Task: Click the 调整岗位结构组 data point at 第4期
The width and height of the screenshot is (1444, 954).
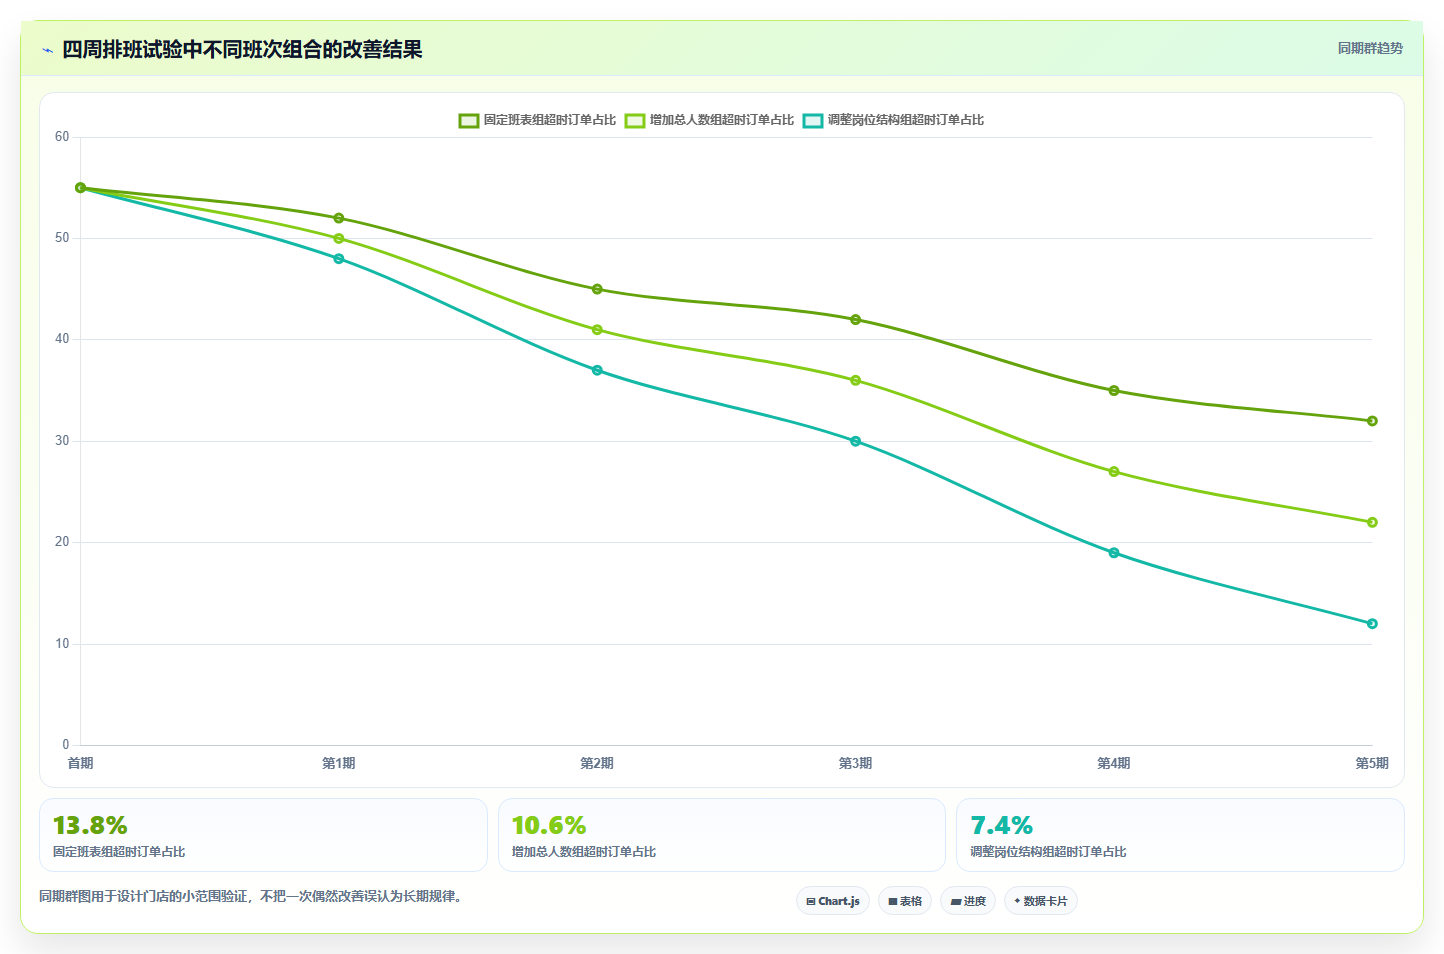Action: [x=1114, y=553]
